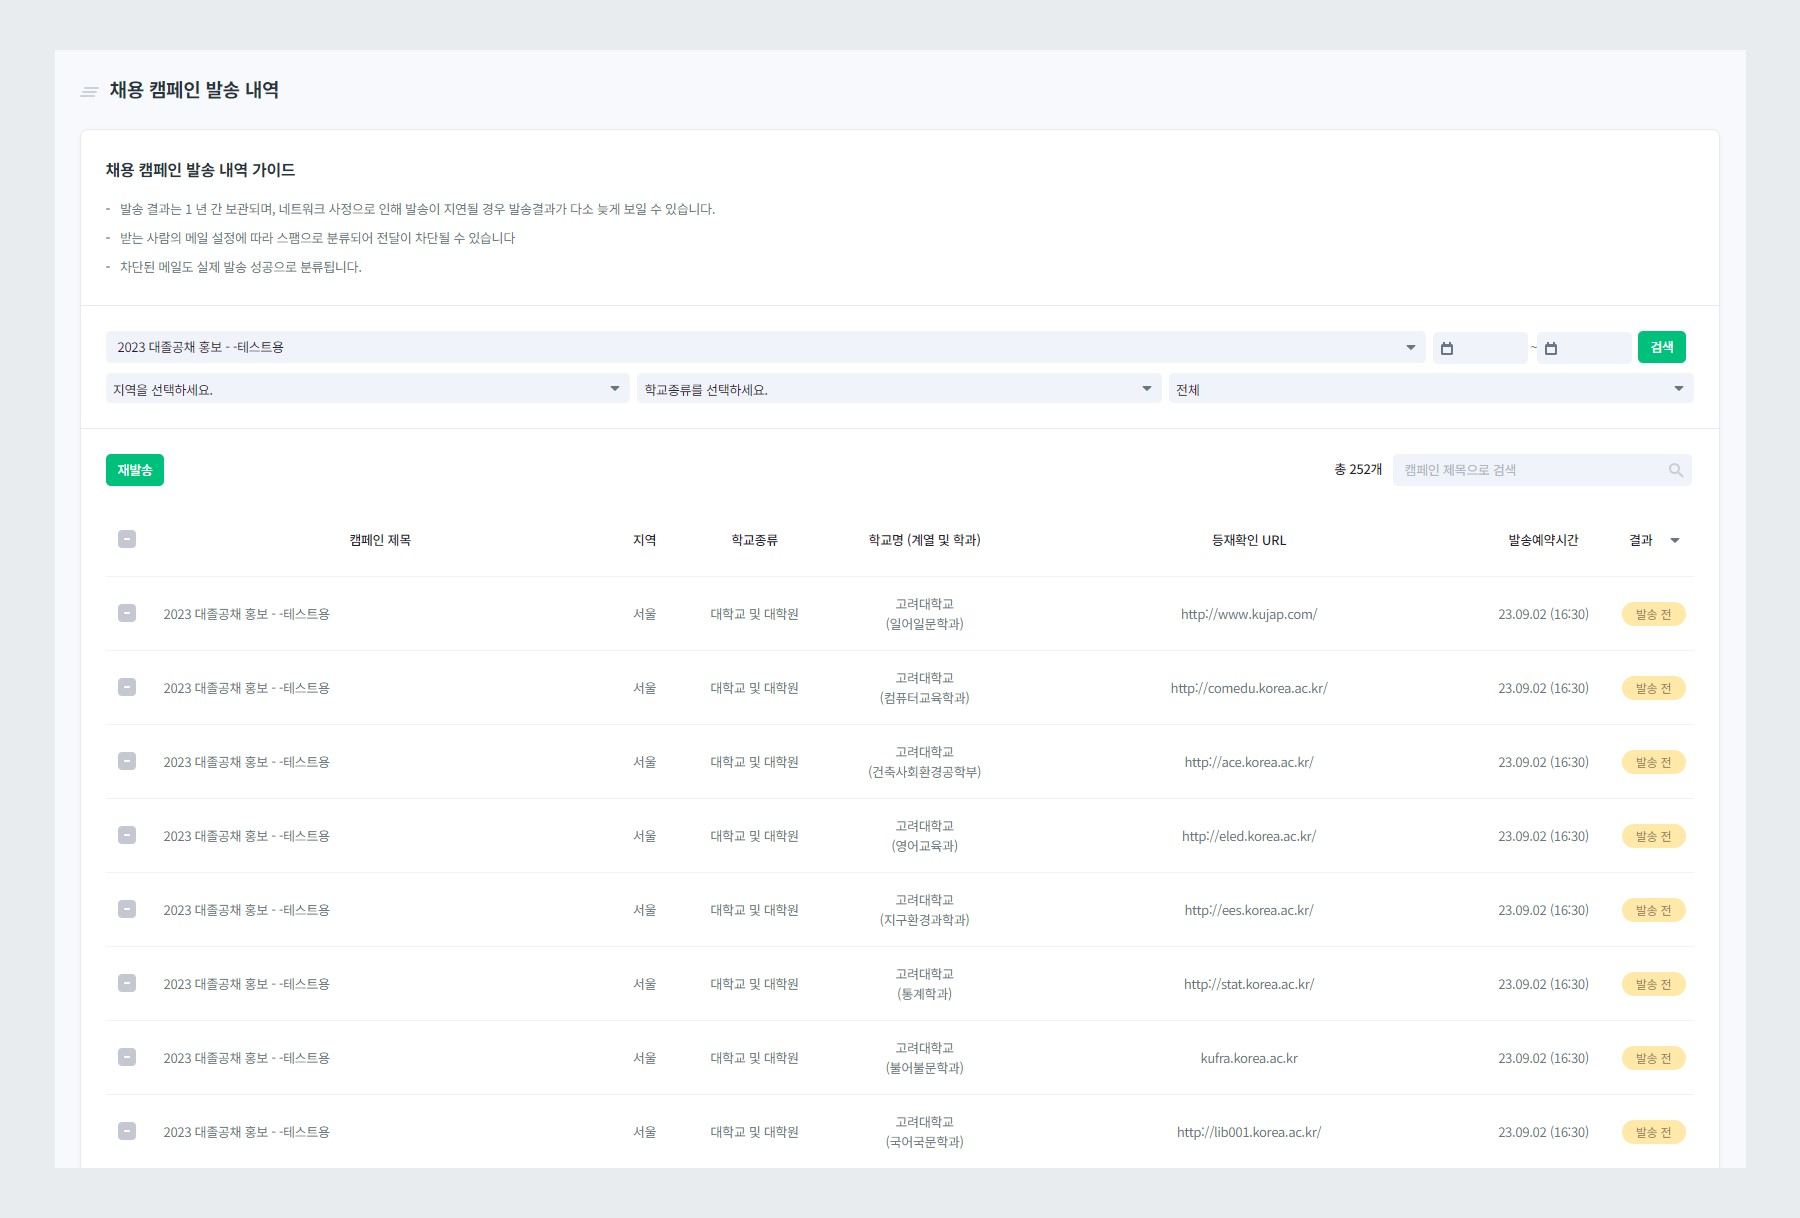Click 서울 region cell in 영어교육과 row
1800x1218 pixels.
pyautogui.click(x=645, y=836)
